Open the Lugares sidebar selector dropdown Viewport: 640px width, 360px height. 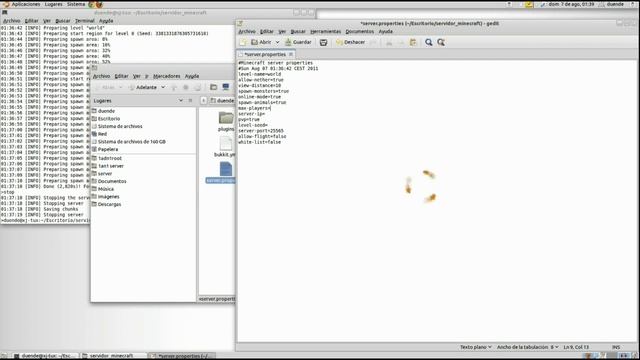coord(181,100)
